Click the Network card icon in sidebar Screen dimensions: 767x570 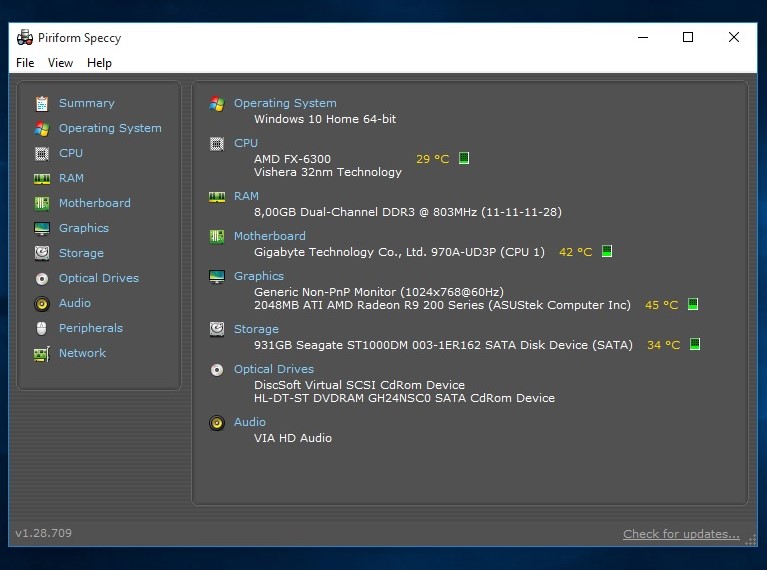coord(42,354)
